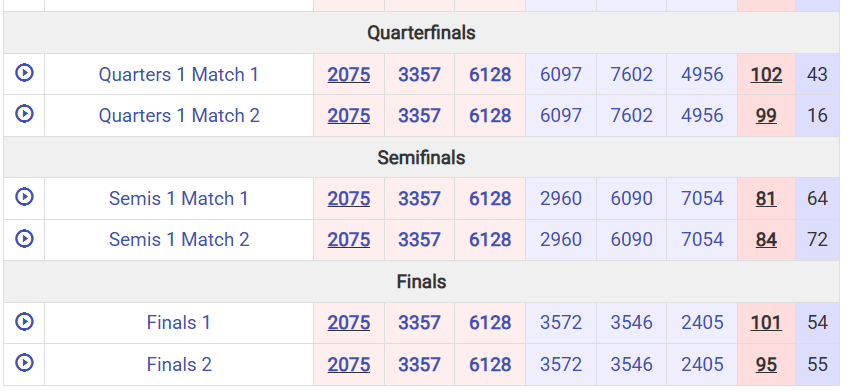Image resolution: width=847 pixels, height=391 pixels.
Task: Open team 2960 in Semis Match 1
Action: 561,199
